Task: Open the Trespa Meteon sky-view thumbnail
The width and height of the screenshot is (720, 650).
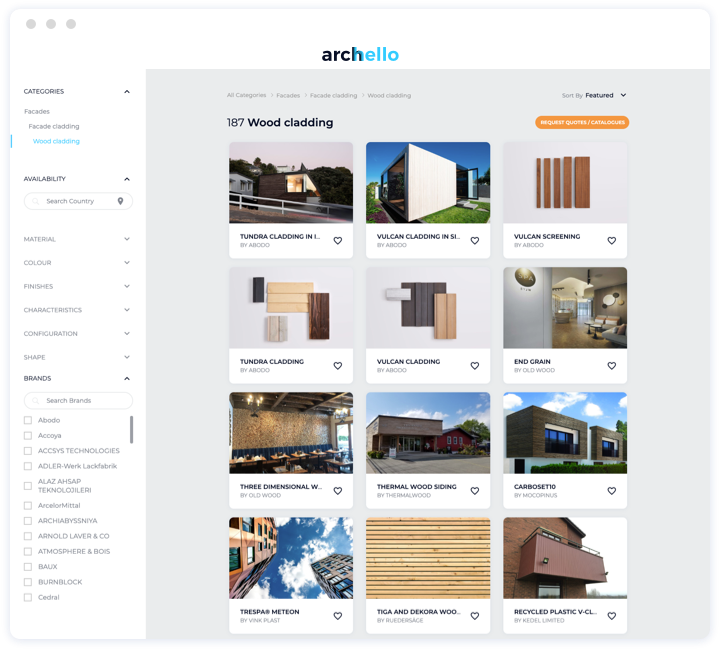Action: (291, 558)
